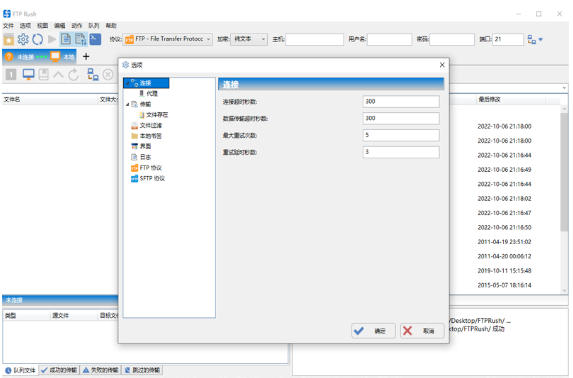
Task: Switch to the 本地 tab with monitor icon
Action: tap(63, 57)
